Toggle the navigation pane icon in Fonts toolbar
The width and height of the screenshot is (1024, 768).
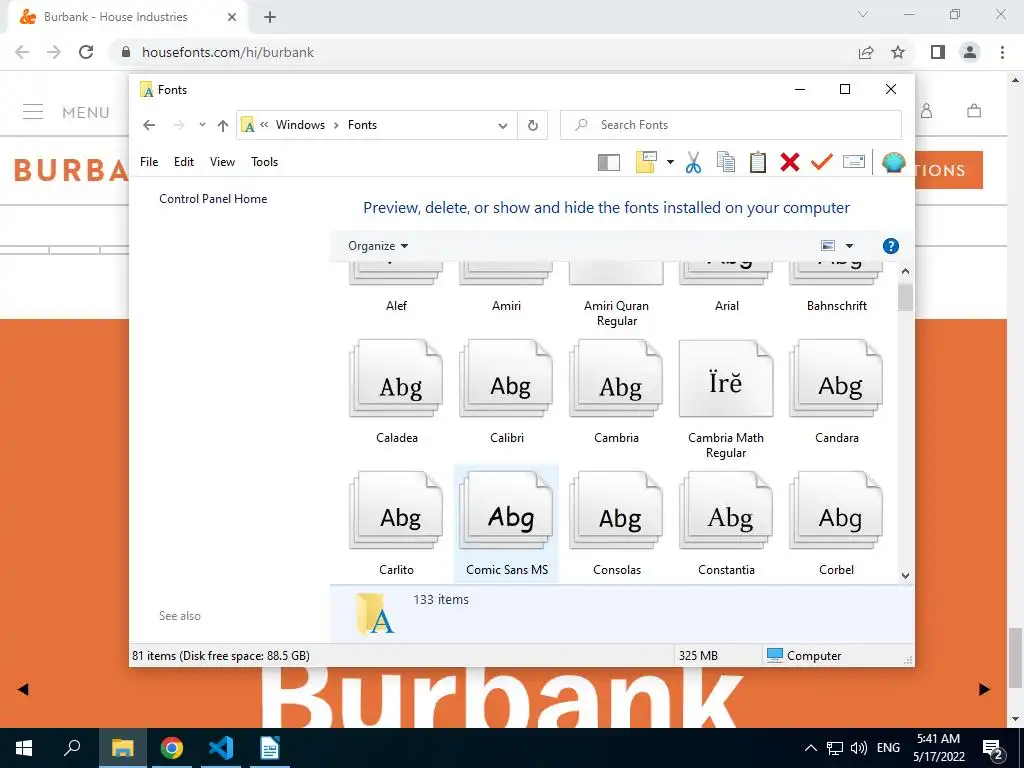click(609, 162)
